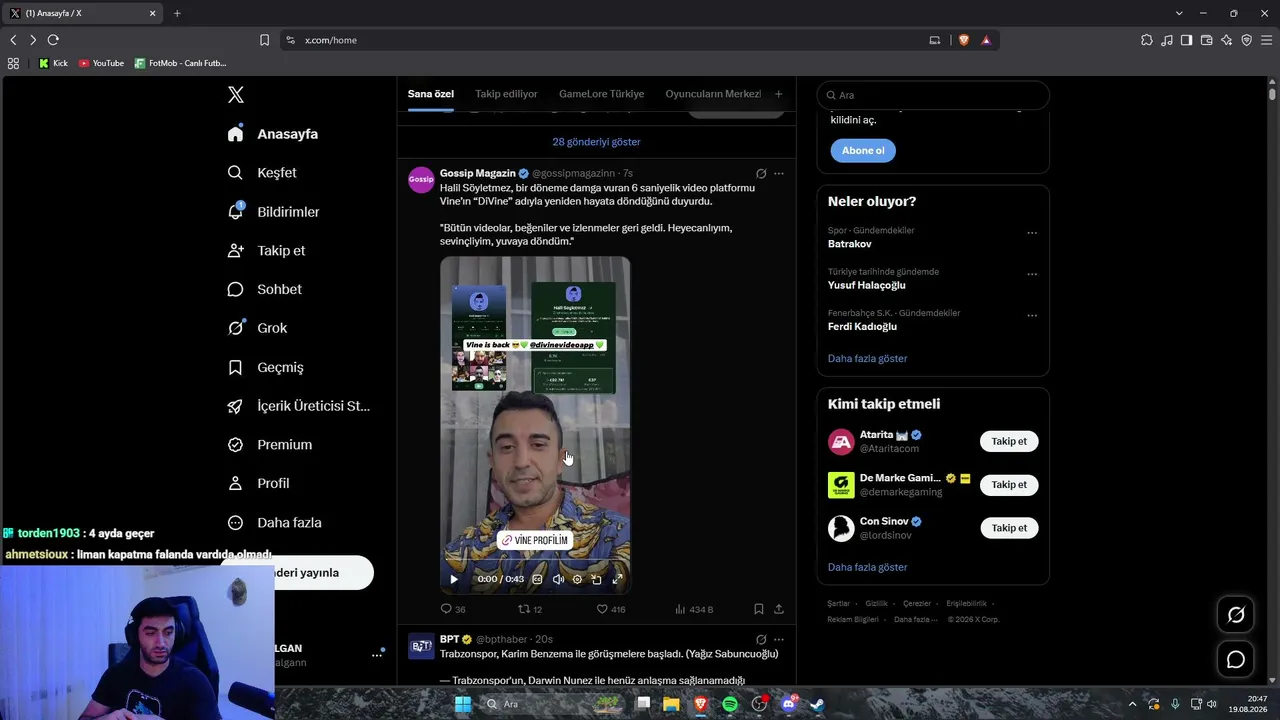The image size is (1280, 720).
Task: Reload the page in browser
Action: click(x=53, y=40)
